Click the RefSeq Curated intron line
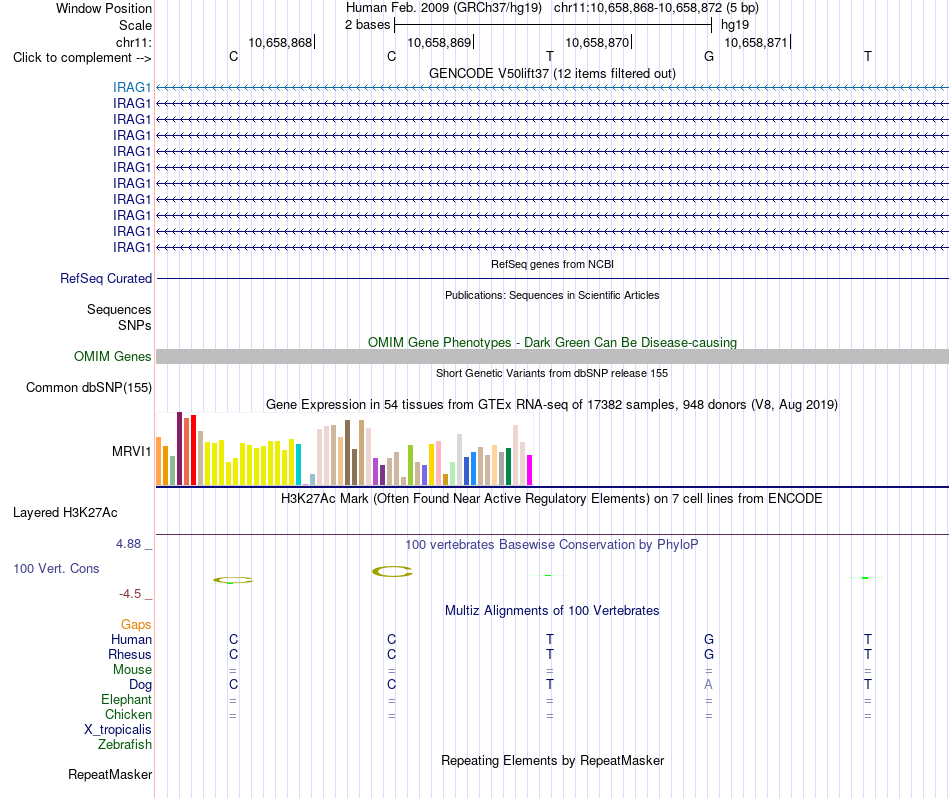The width and height of the screenshot is (950, 798). (553, 279)
